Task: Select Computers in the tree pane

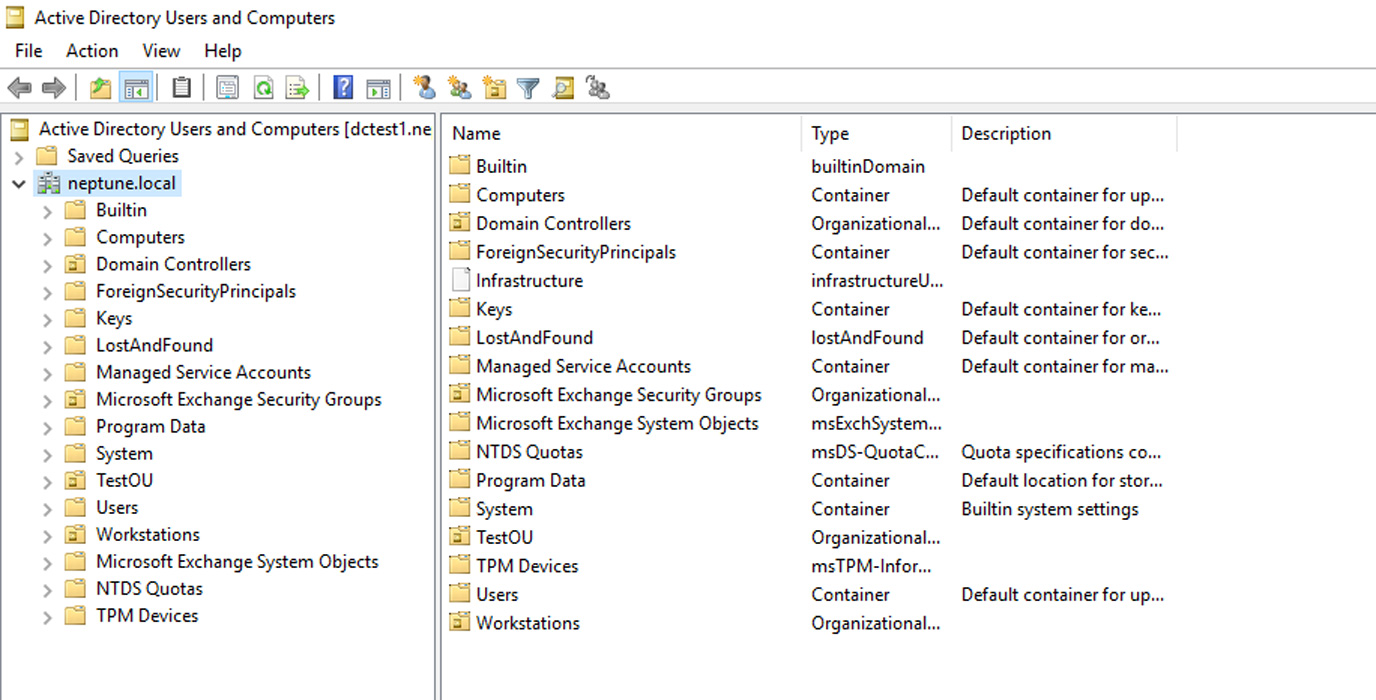Action: [x=140, y=238]
